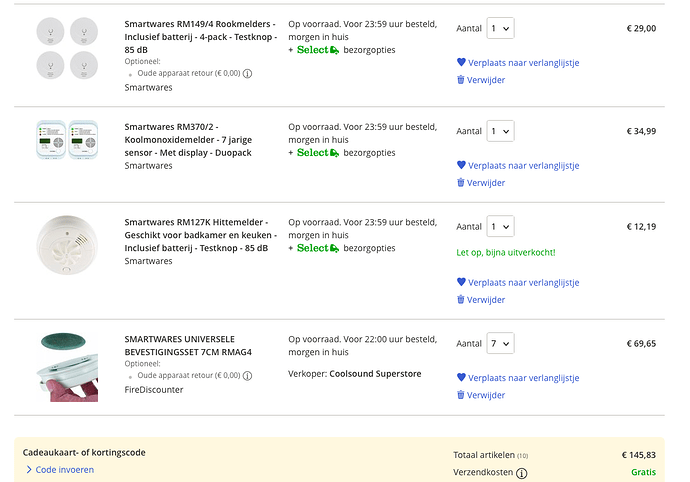Click trash icon for RM149/4 Rookmelders
This screenshot has width=690, height=482.
[460, 80]
